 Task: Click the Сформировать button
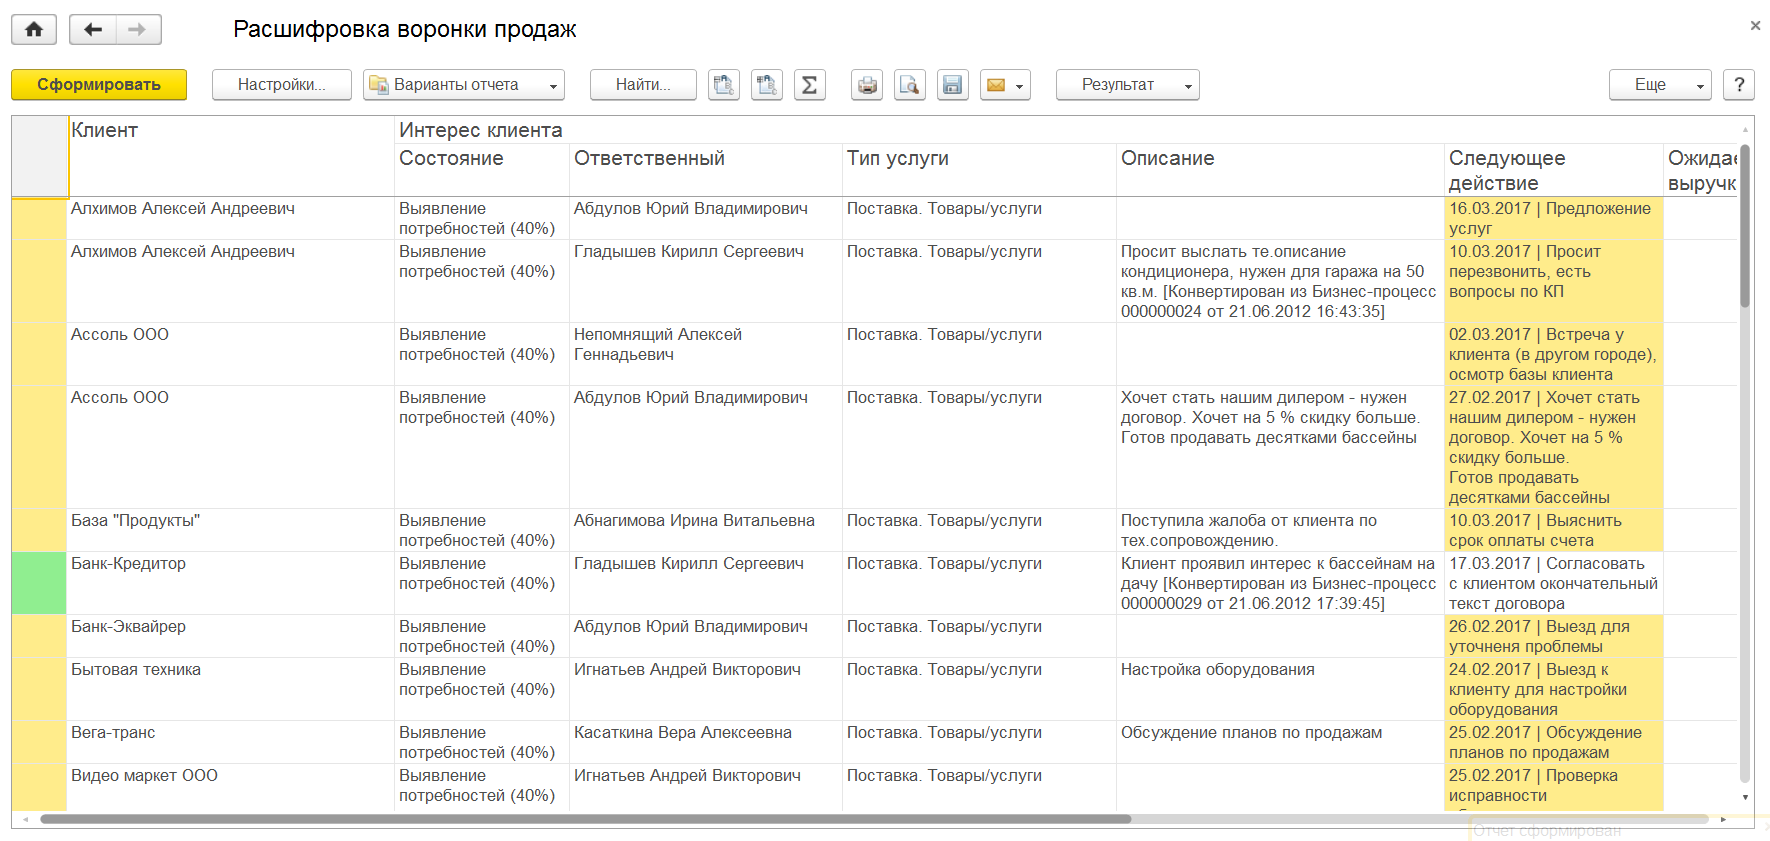click(x=99, y=85)
